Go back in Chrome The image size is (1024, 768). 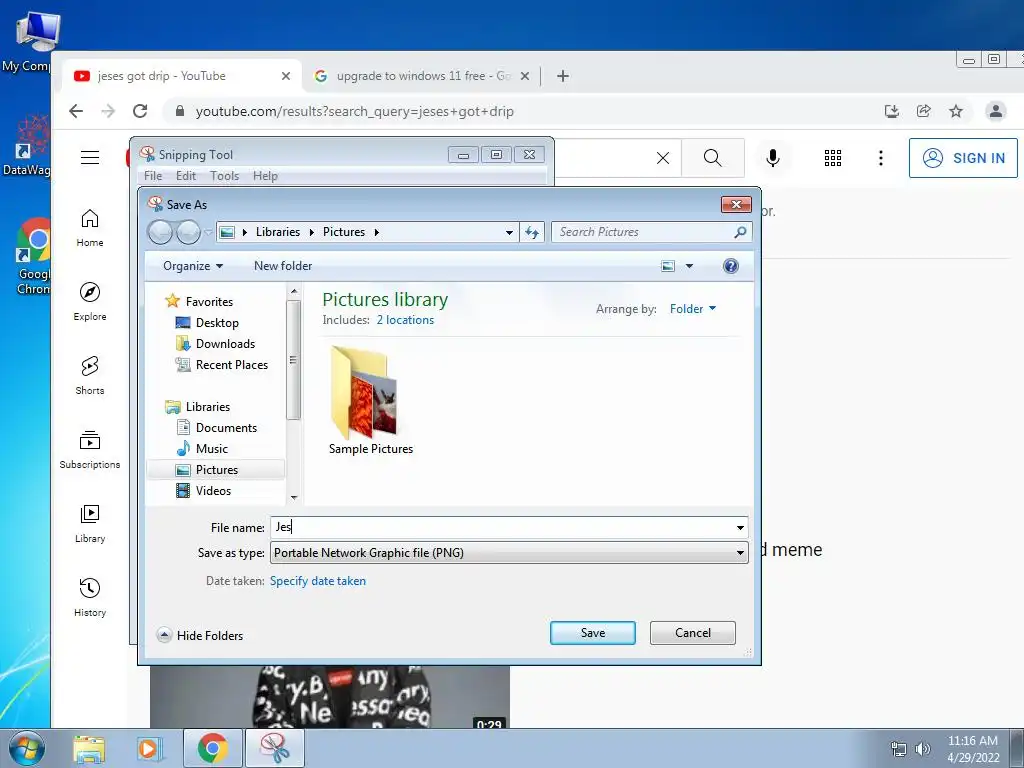76,111
